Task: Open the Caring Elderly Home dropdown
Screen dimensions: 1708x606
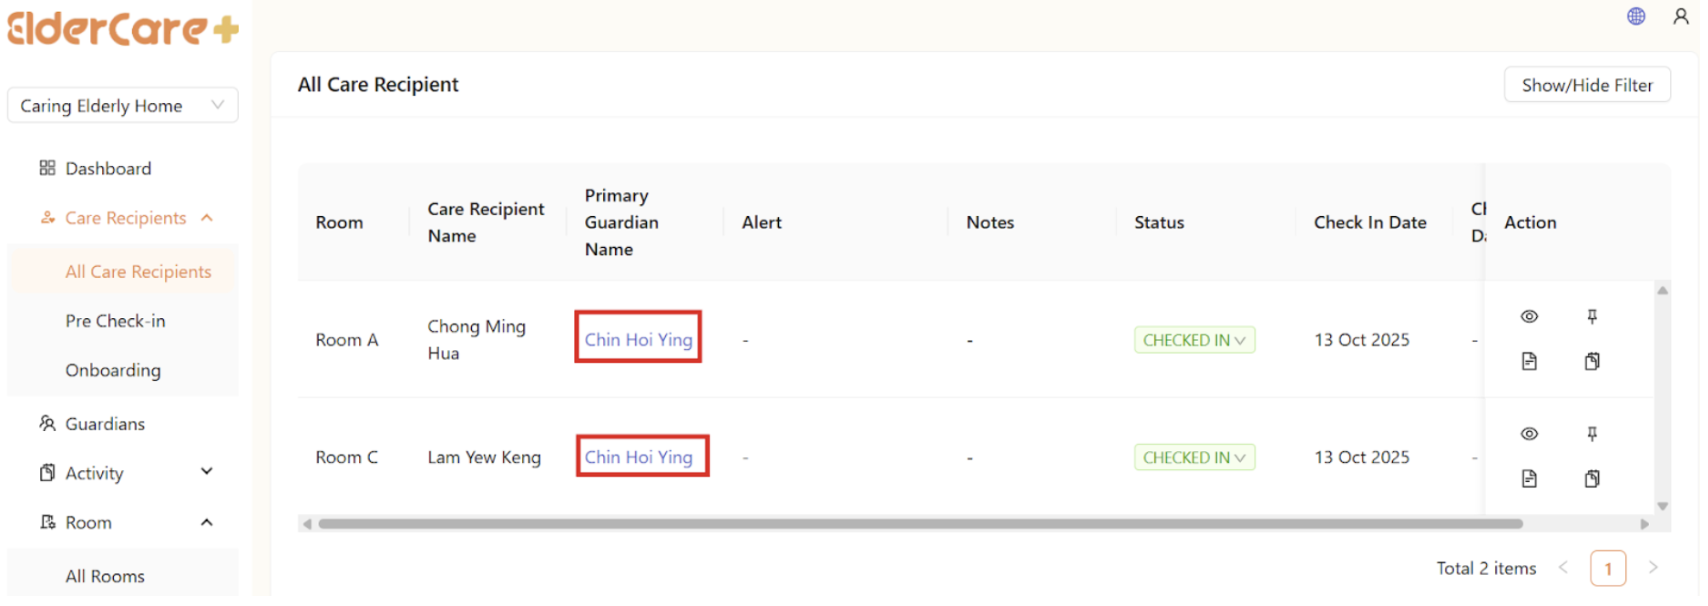Action: (122, 105)
